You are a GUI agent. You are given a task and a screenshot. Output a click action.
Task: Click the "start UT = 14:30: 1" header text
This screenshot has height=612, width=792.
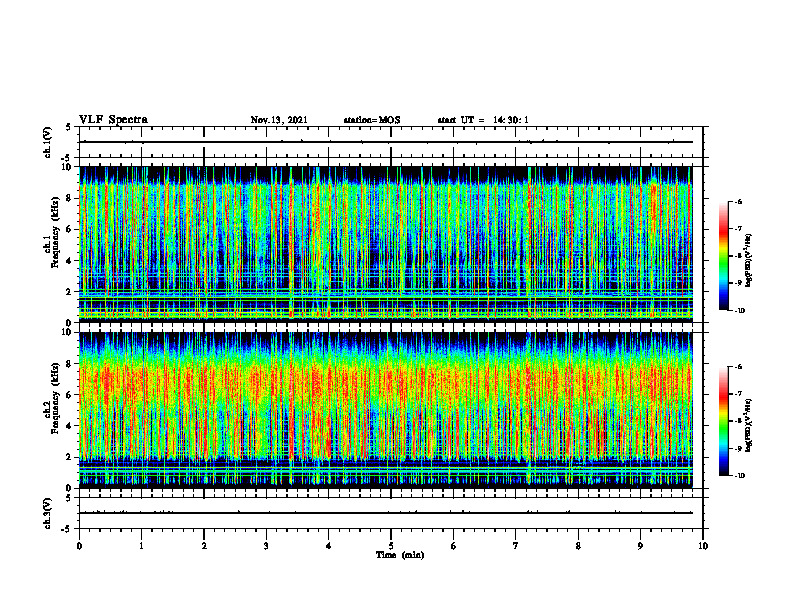click(x=483, y=120)
